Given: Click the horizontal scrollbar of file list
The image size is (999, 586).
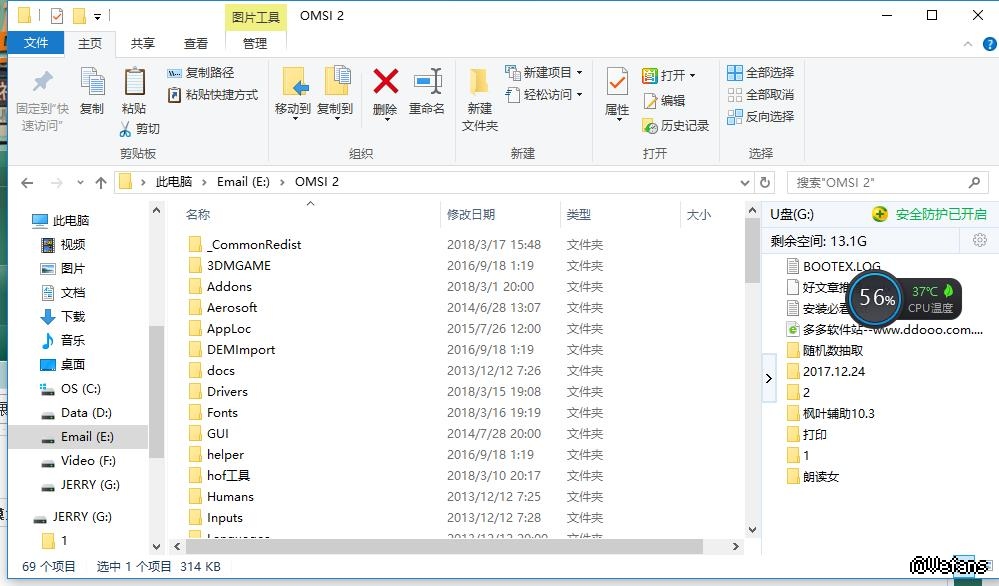Looking at the screenshot, I should (443, 547).
